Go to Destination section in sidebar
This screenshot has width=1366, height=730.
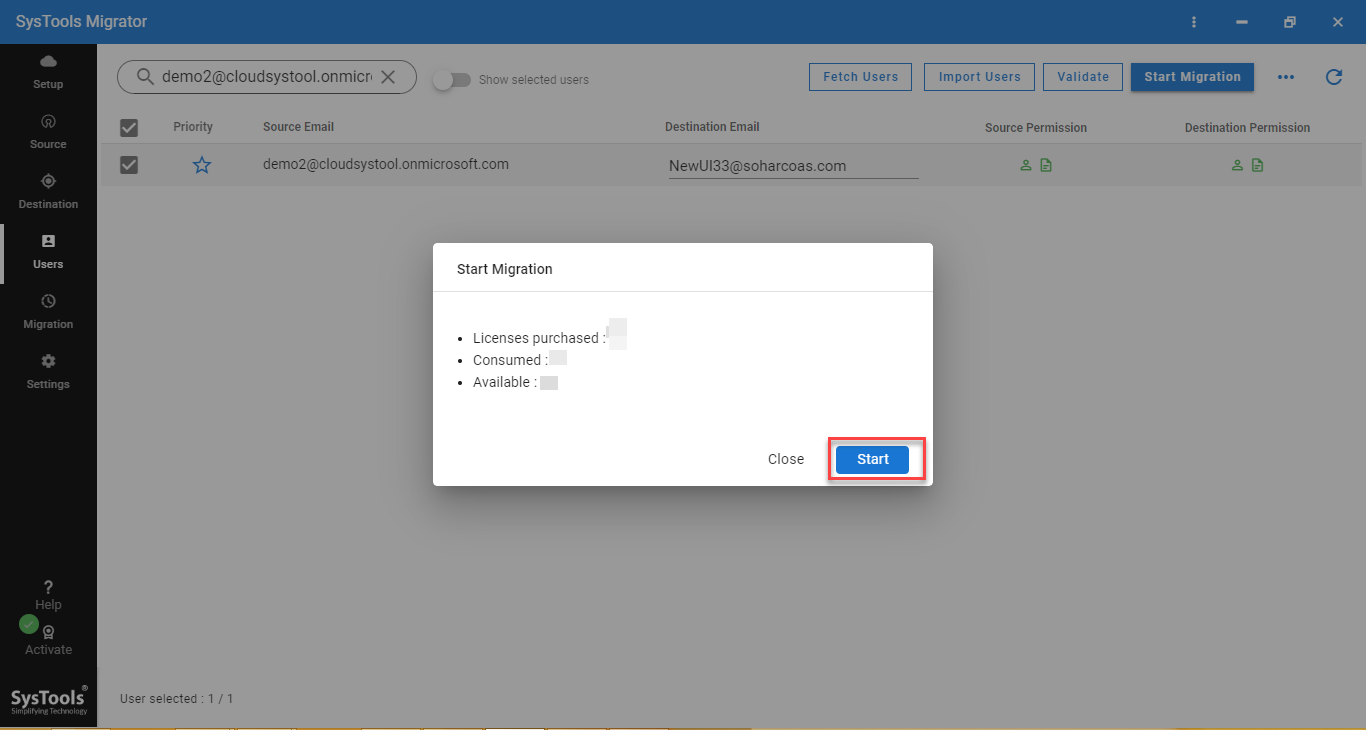[x=48, y=192]
